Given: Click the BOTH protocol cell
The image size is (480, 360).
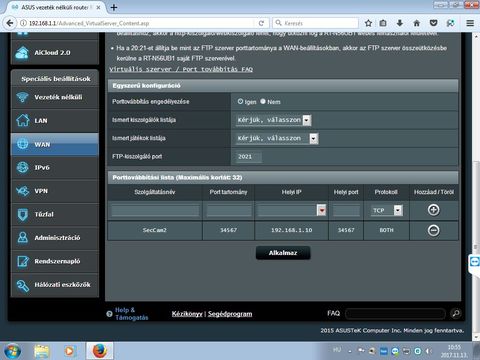Looking at the screenshot, I should point(386,230).
